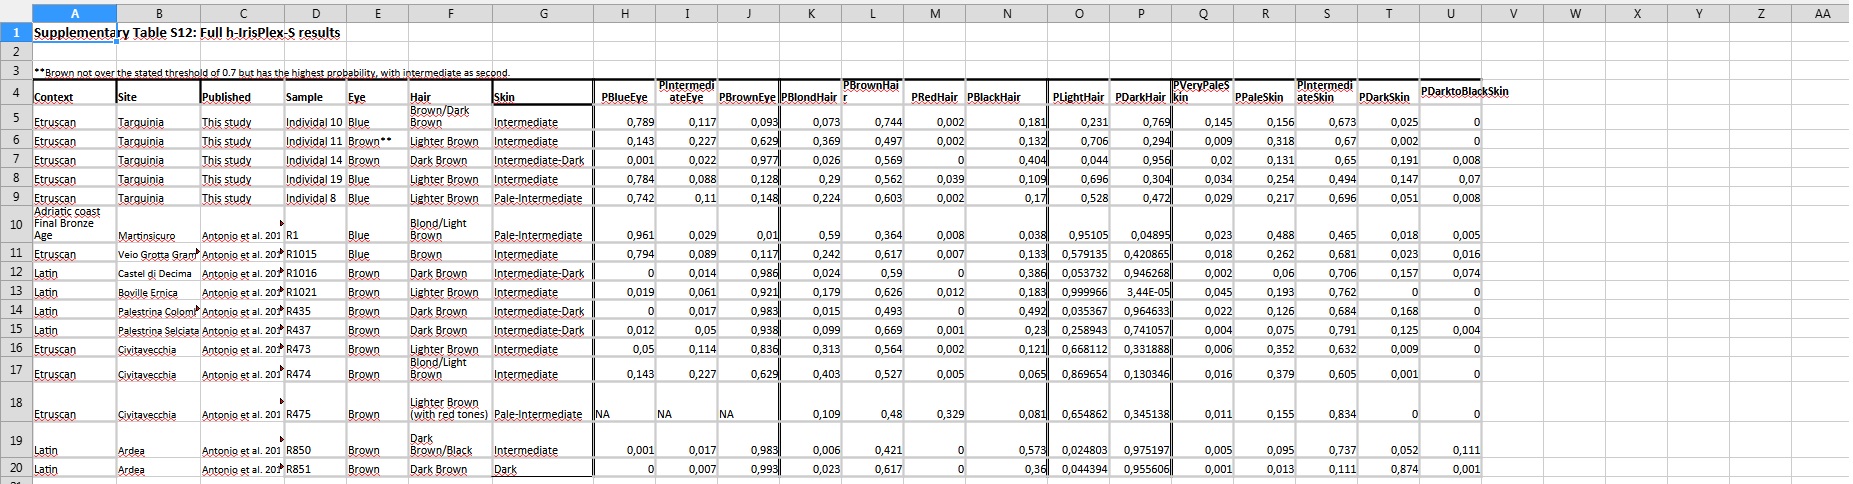Select row header 20
Image resolution: width=1853 pixels, height=484 pixels.
coord(16,468)
